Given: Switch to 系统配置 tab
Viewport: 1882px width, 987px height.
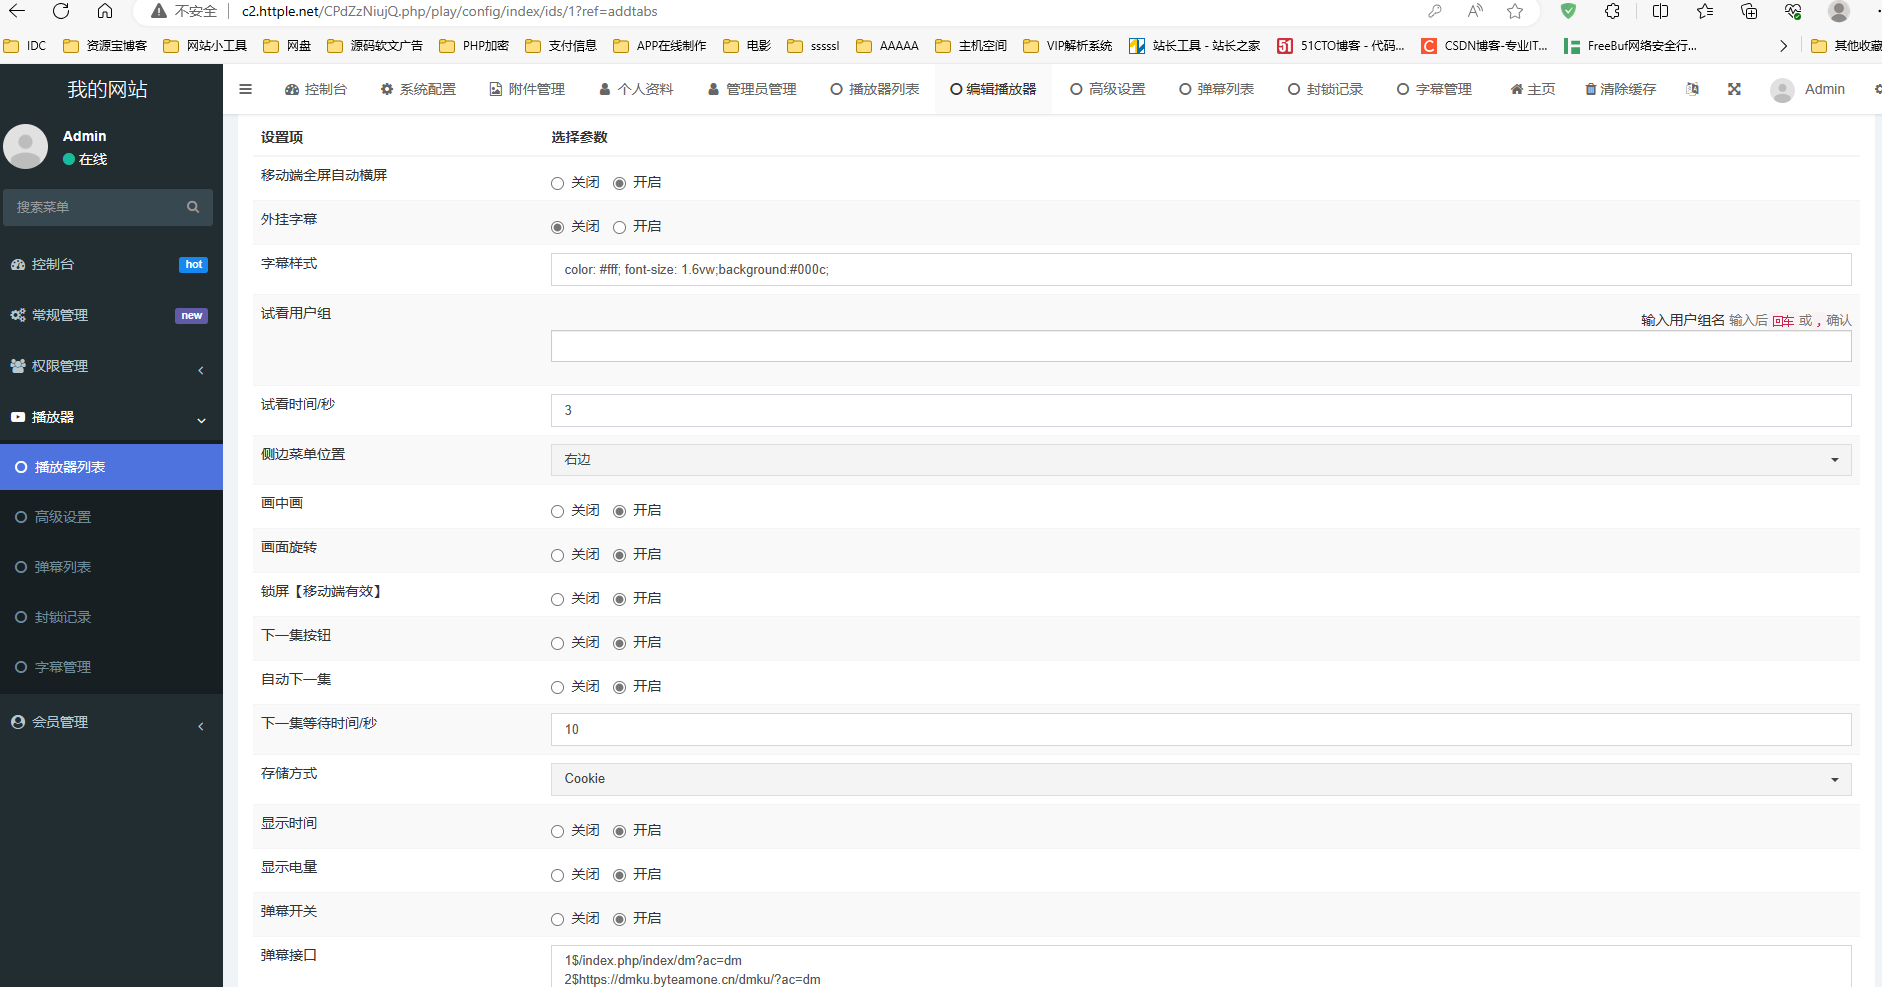Looking at the screenshot, I should point(418,89).
